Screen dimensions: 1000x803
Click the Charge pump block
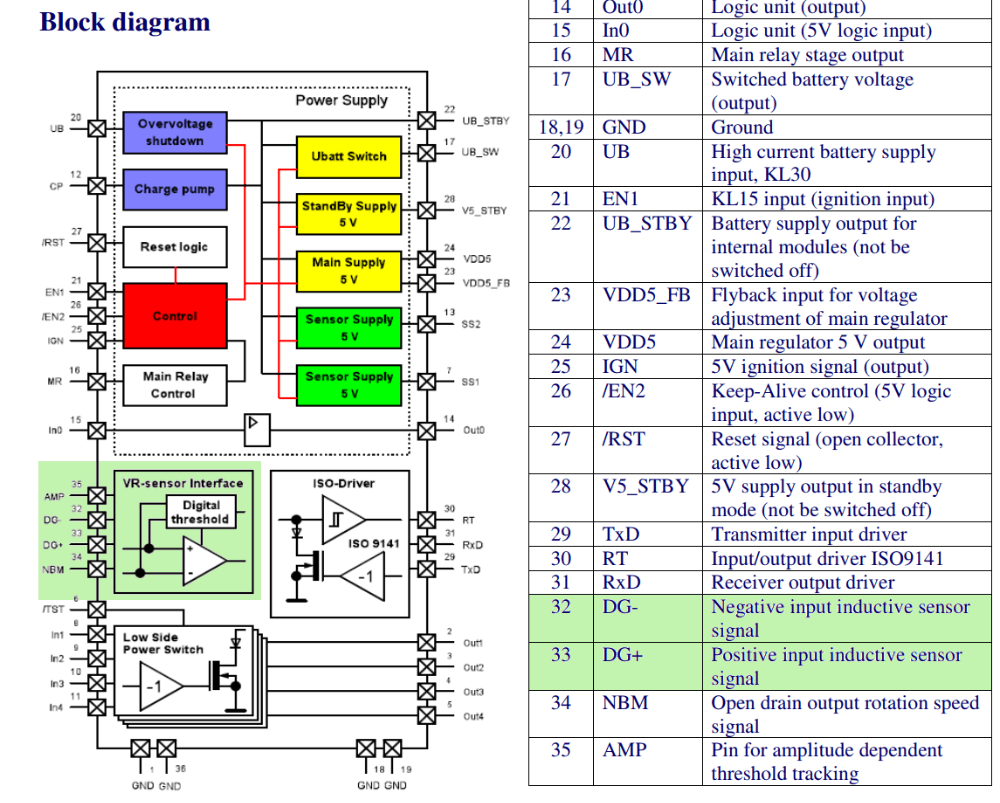point(175,188)
